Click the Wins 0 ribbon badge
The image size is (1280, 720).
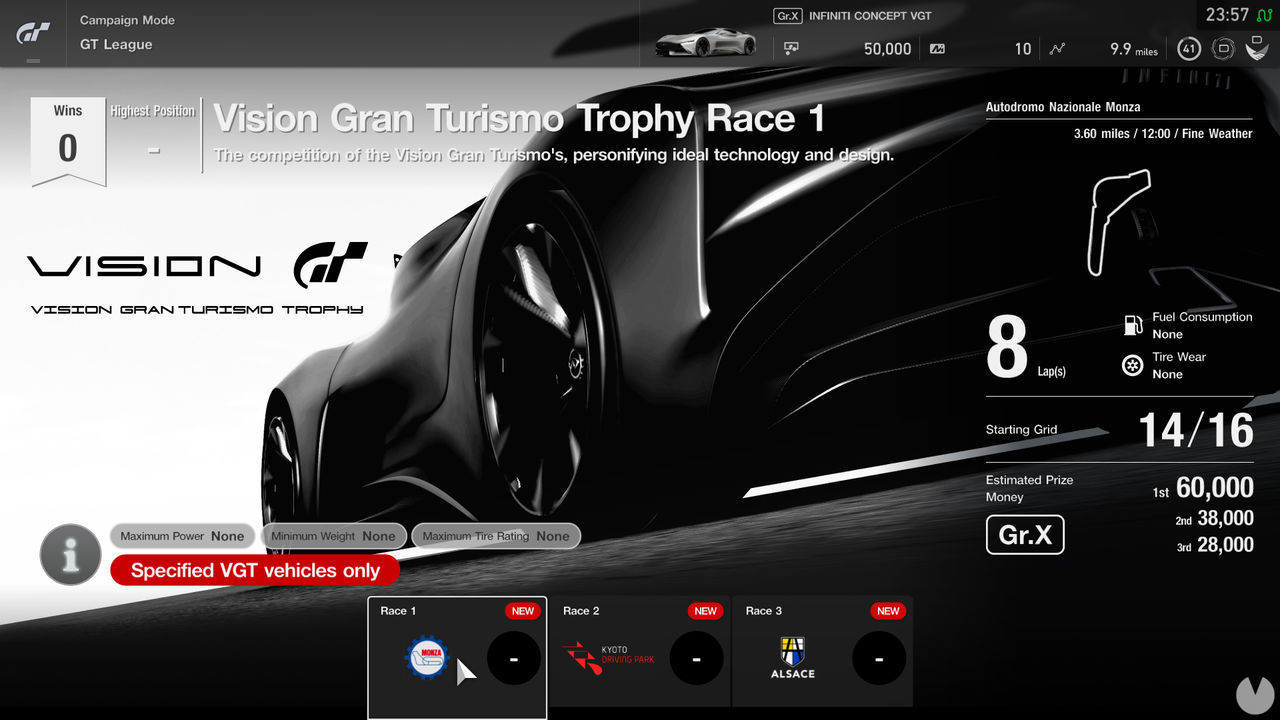68,141
